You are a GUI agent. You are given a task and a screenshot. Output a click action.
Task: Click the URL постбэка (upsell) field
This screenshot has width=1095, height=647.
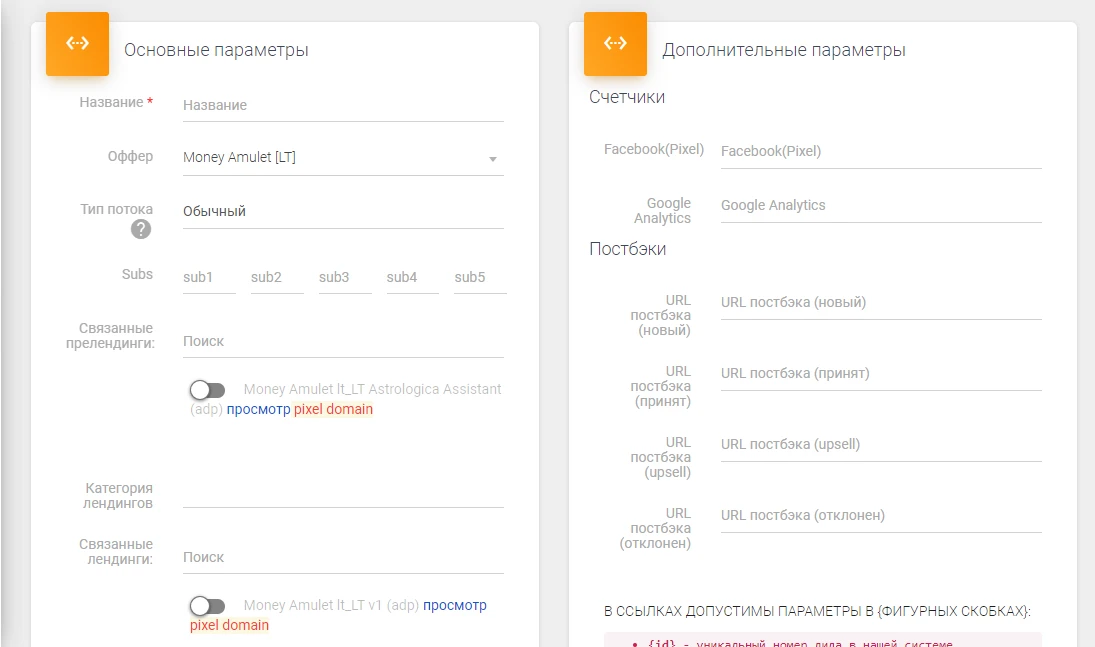click(881, 445)
